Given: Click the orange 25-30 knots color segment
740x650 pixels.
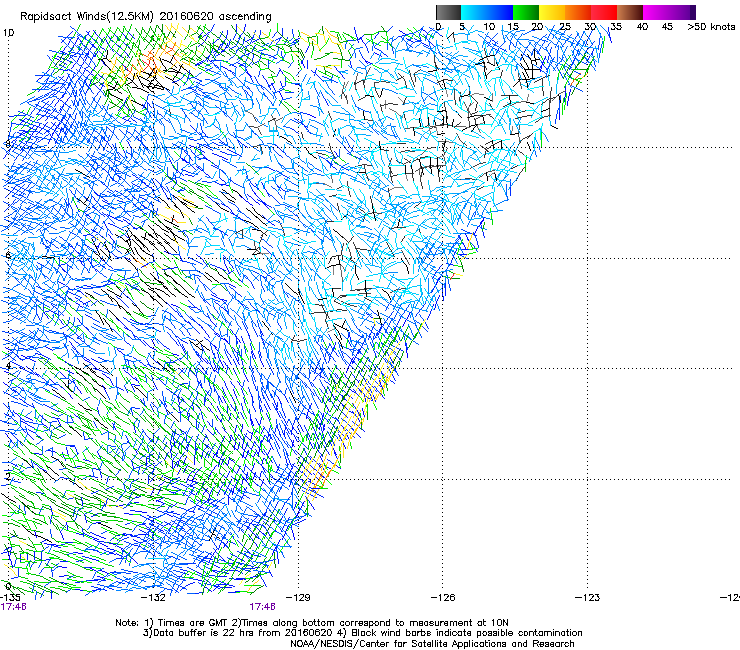Looking at the screenshot, I should [x=578, y=12].
